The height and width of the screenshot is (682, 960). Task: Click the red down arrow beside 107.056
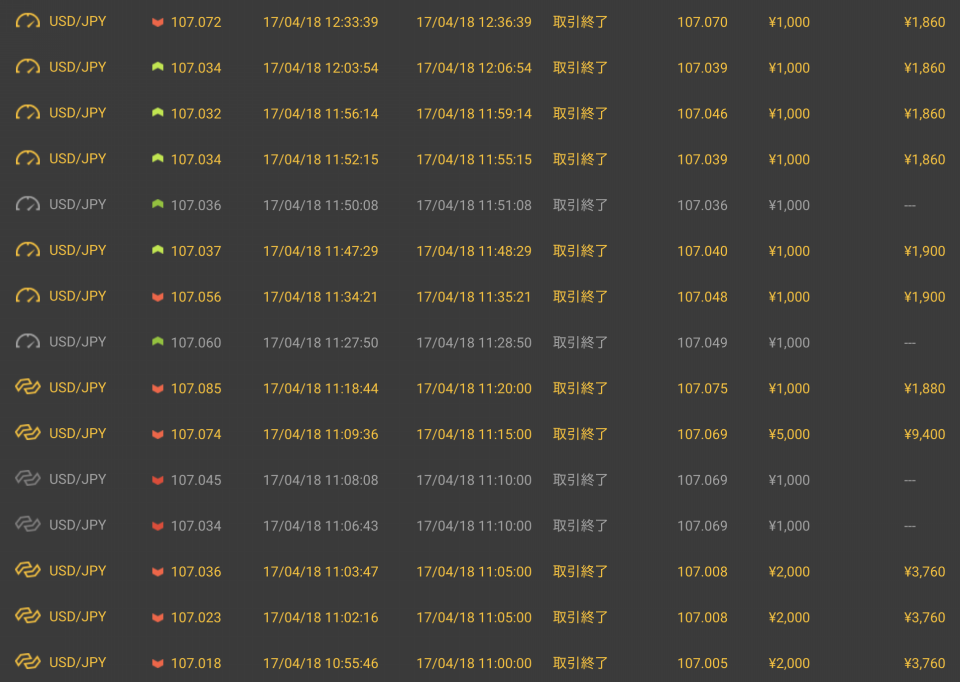157,297
